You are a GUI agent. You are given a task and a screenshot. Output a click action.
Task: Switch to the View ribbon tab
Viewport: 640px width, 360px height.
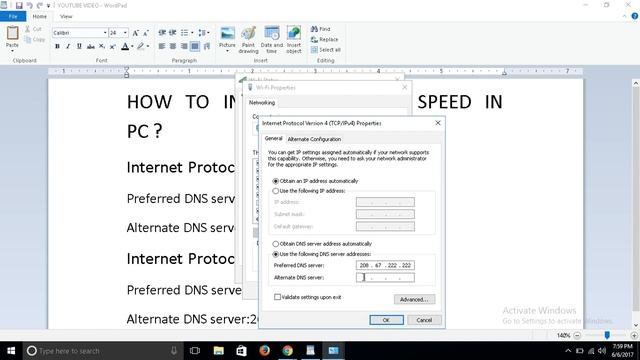click(x=66, y=16)
